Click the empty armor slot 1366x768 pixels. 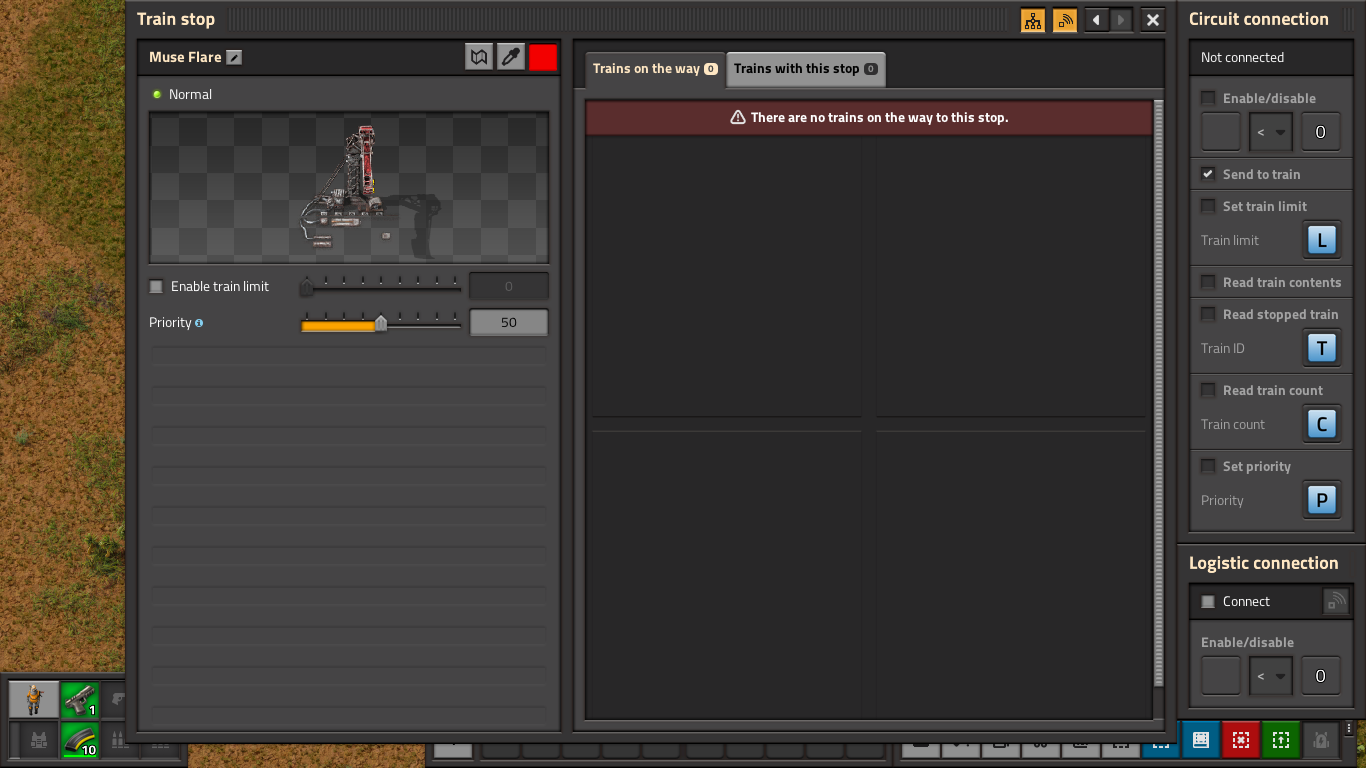point(38,740)
